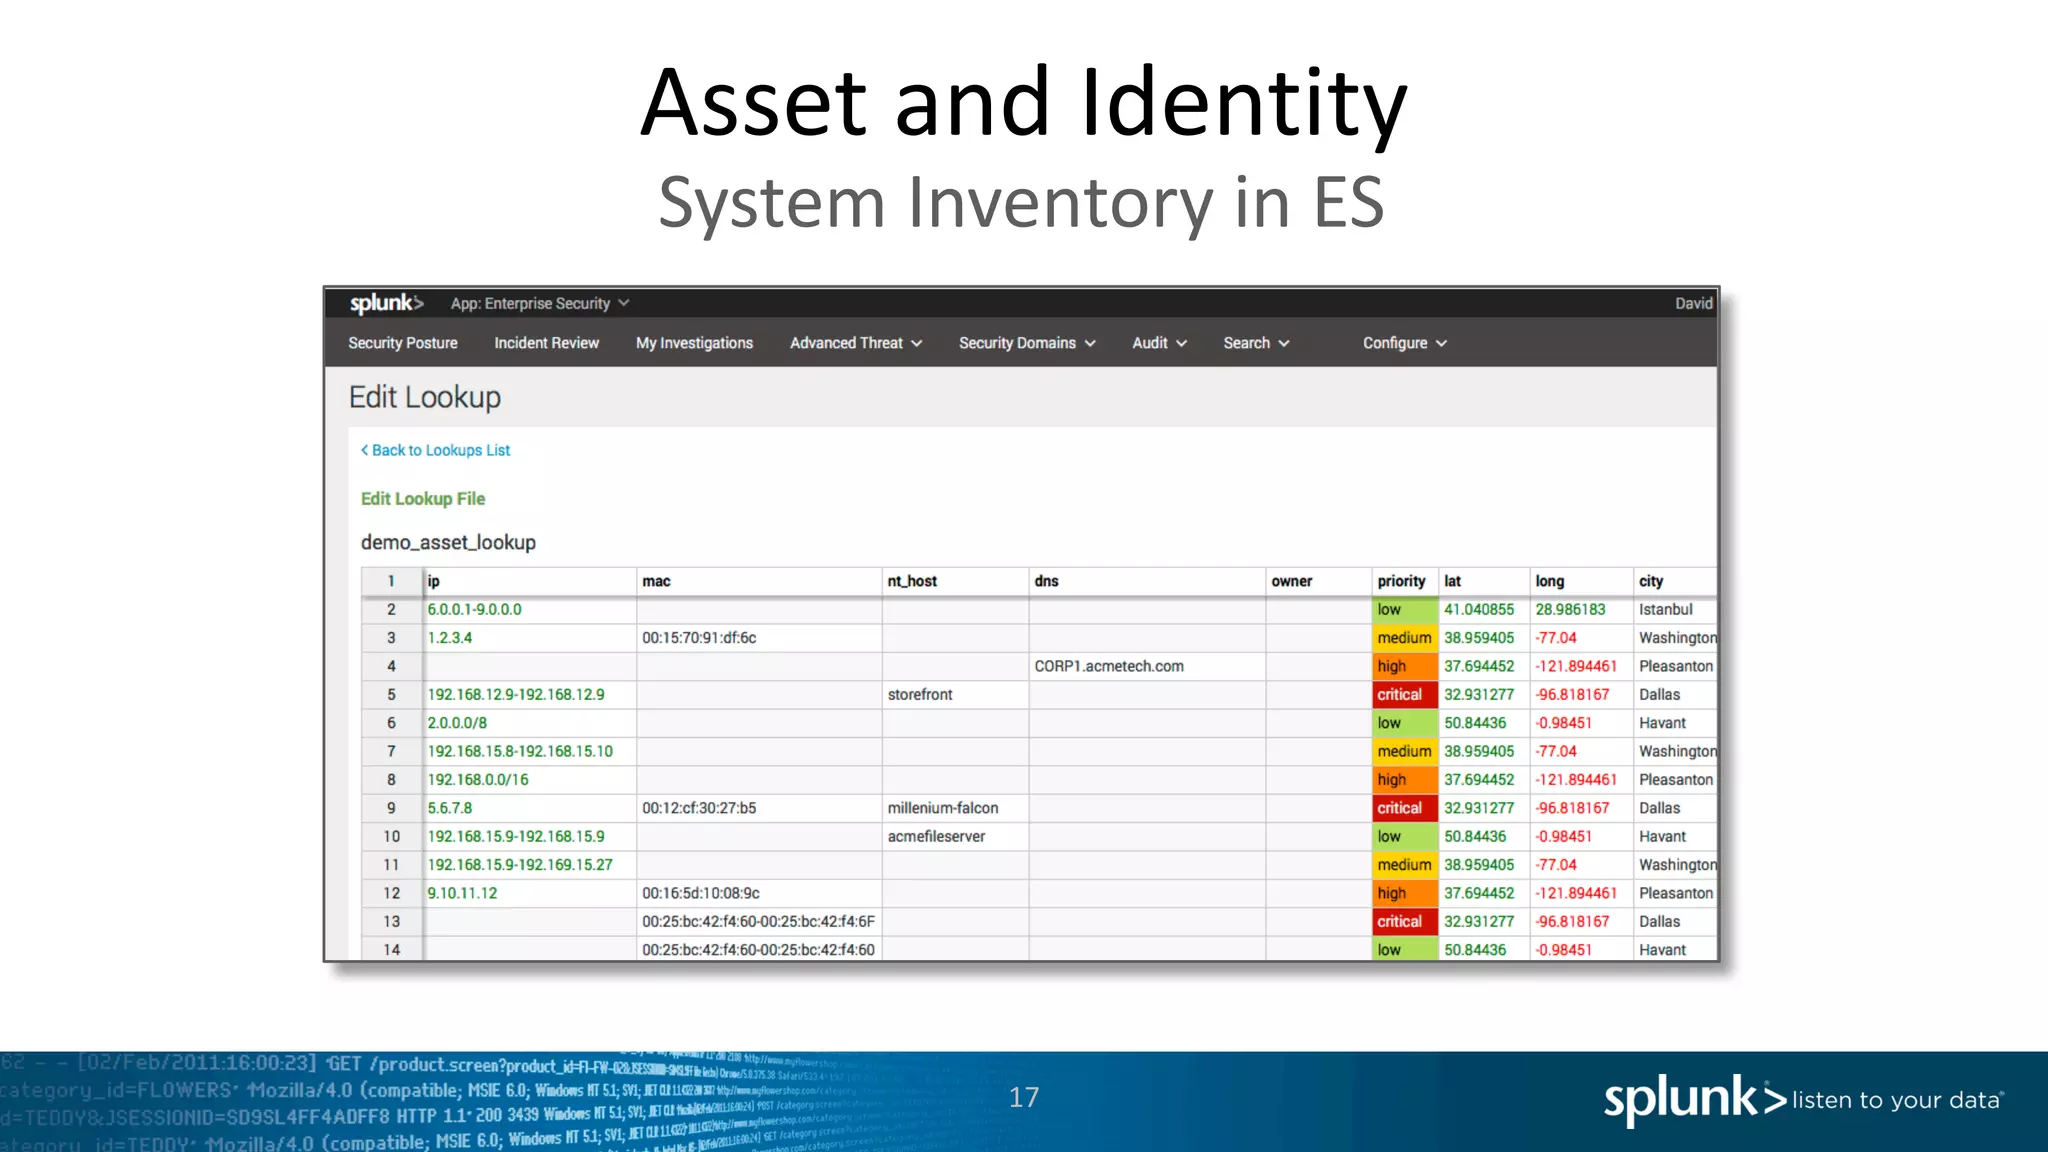The image size is (2048, 1152).
Task: Open My Investigations
Action: click(694, 343)
